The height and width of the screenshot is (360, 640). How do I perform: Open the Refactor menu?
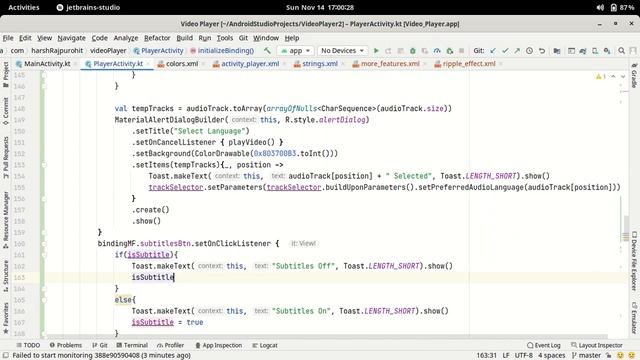coord(157,38)
